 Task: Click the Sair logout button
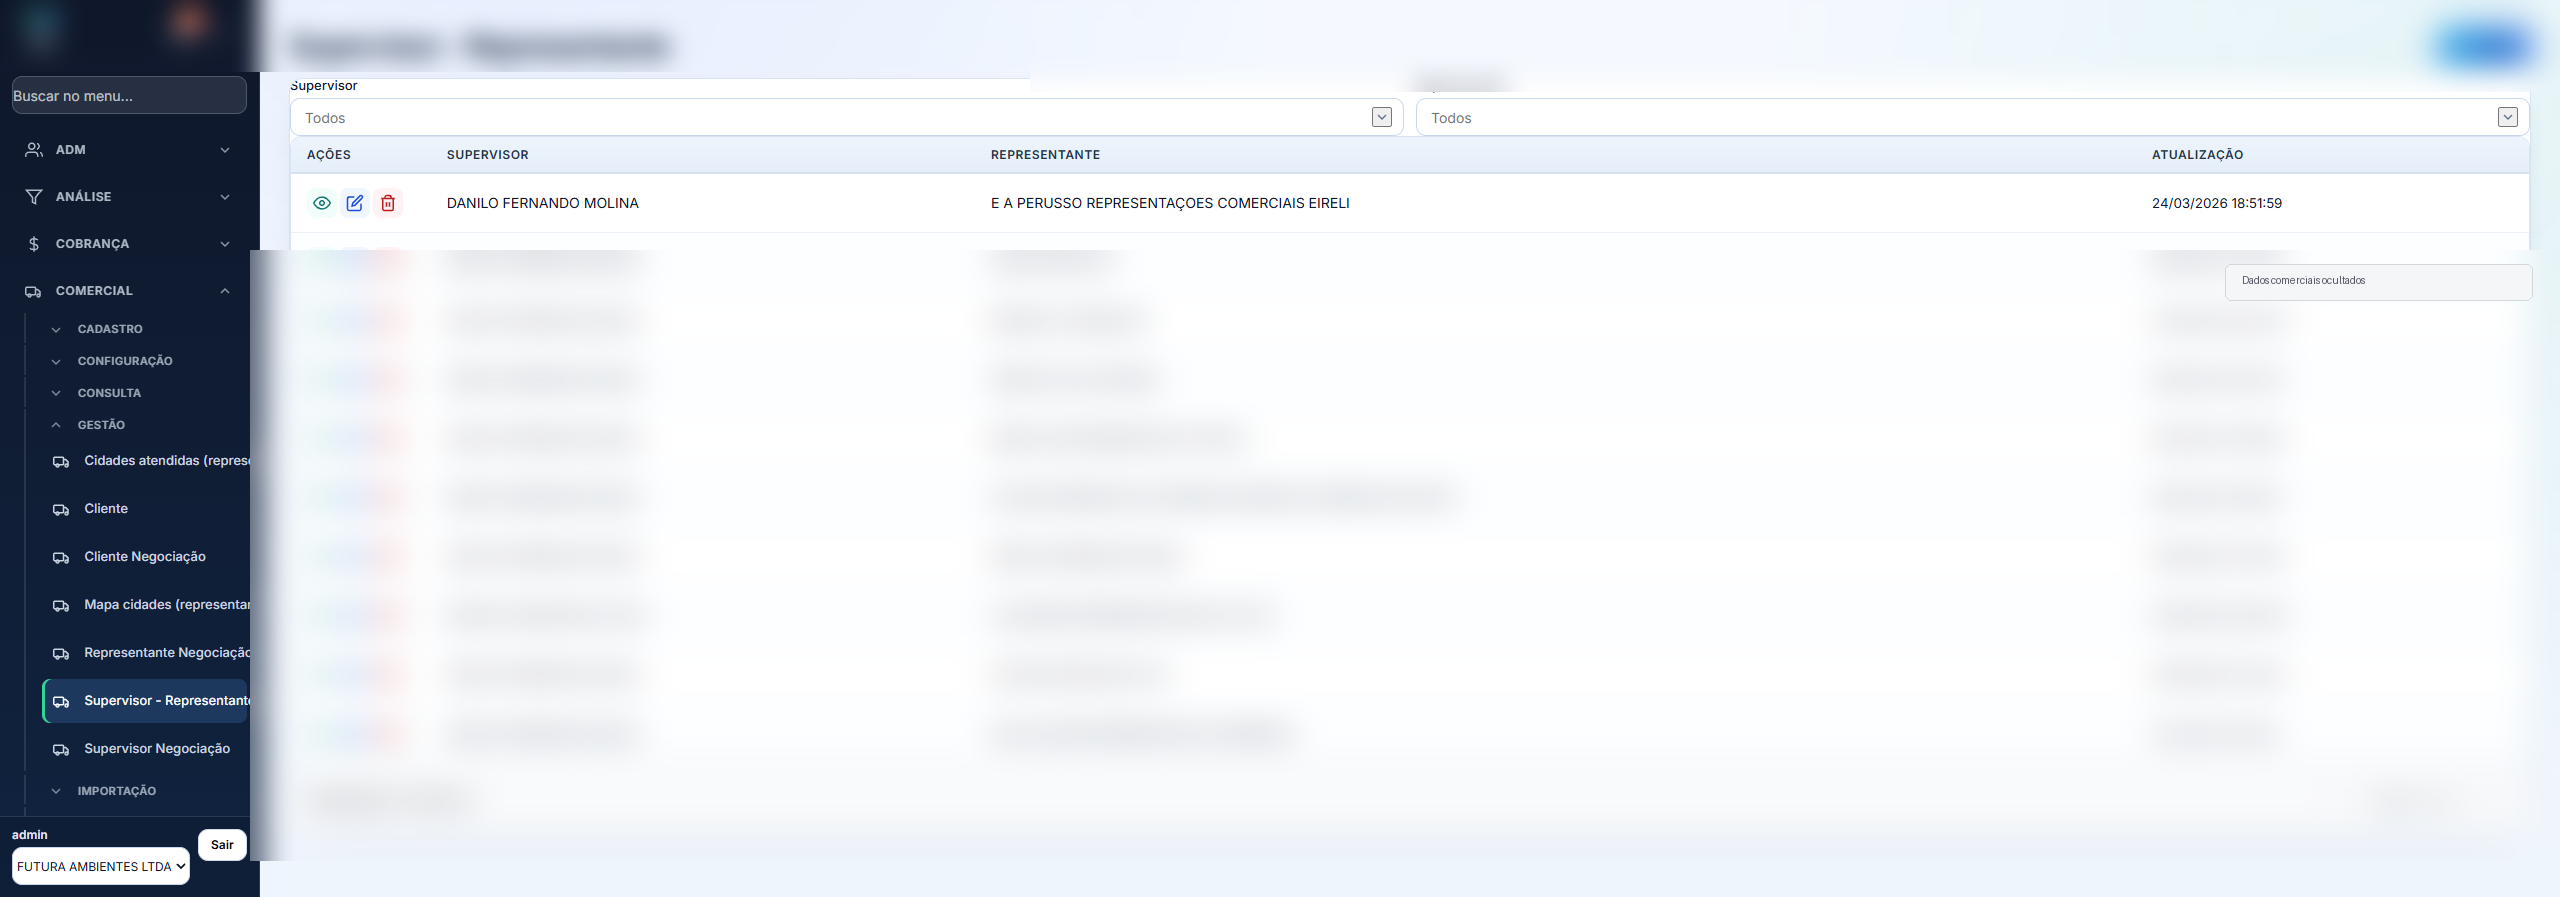point(222,845)
